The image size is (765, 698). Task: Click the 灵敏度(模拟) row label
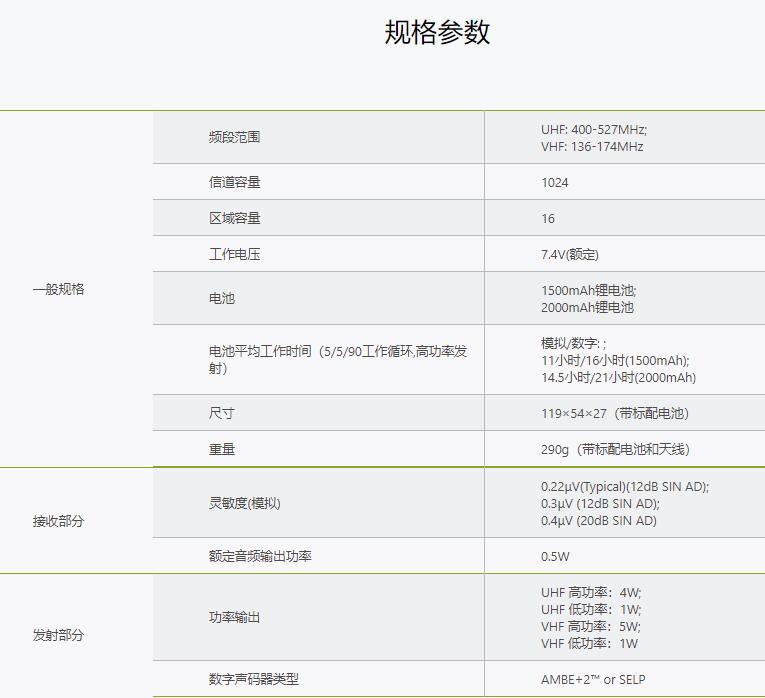[x=245, y=503]
